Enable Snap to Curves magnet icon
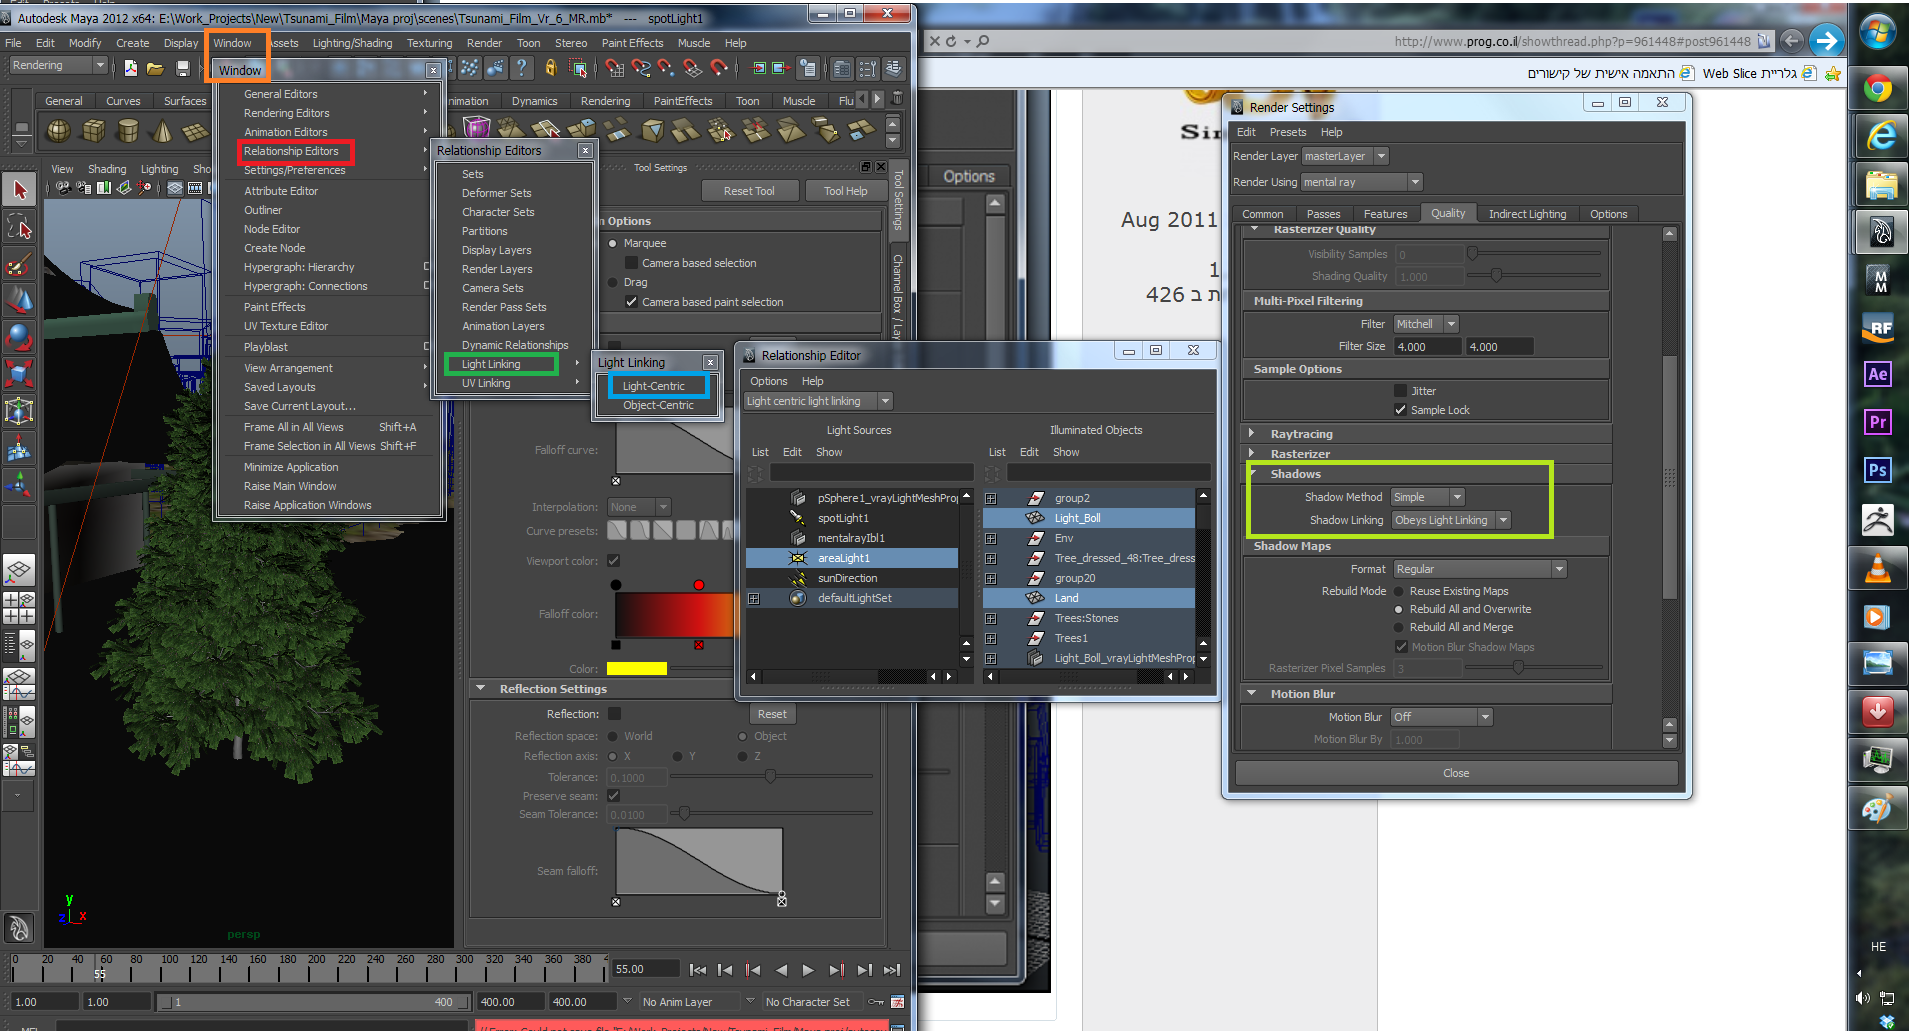This screenshot has height=1031, width=1909. (x=641, y=68)
